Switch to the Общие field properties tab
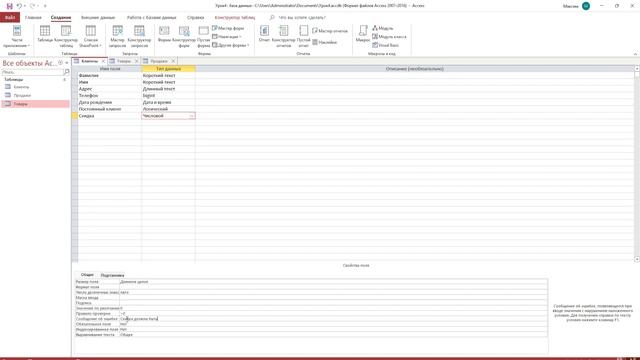This screenshot has height=360, width=640. (x=87, y=275)
